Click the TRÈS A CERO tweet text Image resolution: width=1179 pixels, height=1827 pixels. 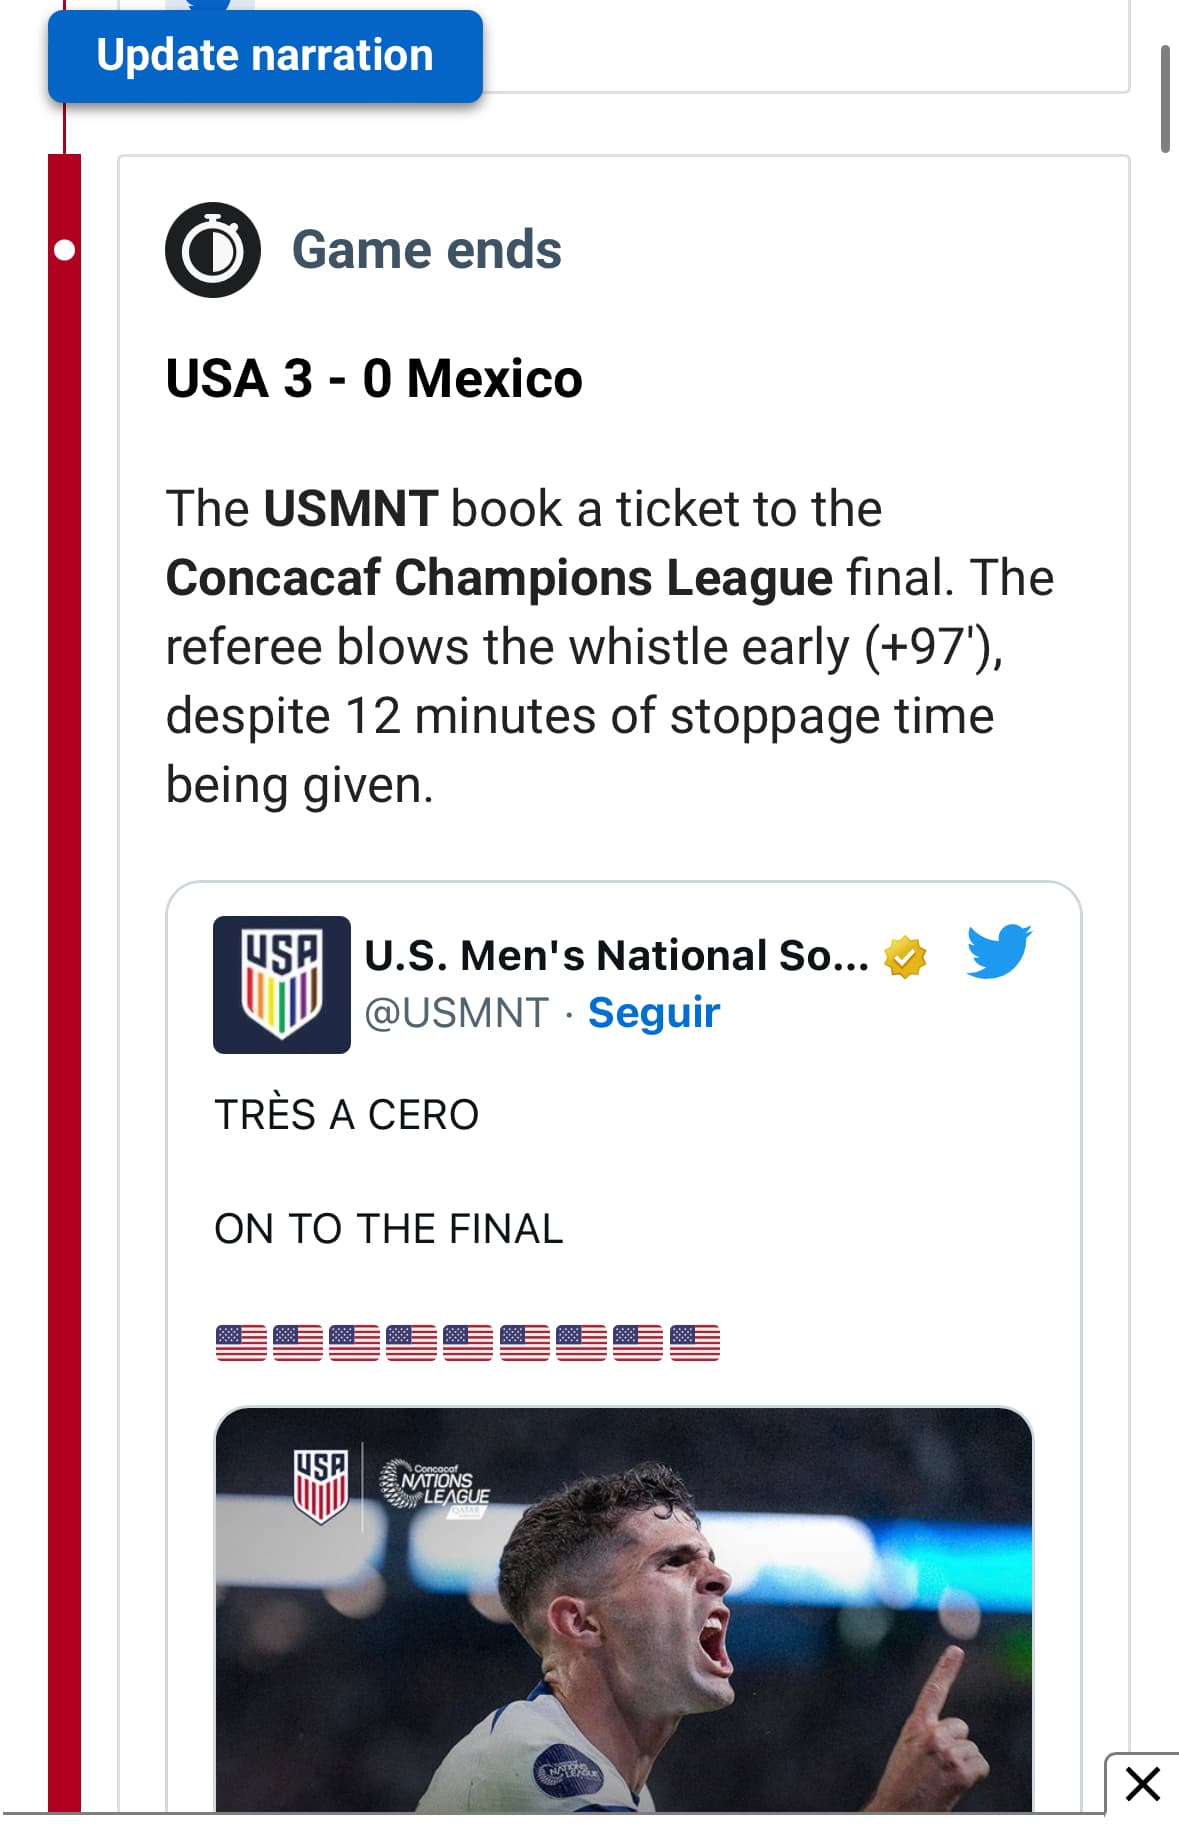click(347, 1115)
